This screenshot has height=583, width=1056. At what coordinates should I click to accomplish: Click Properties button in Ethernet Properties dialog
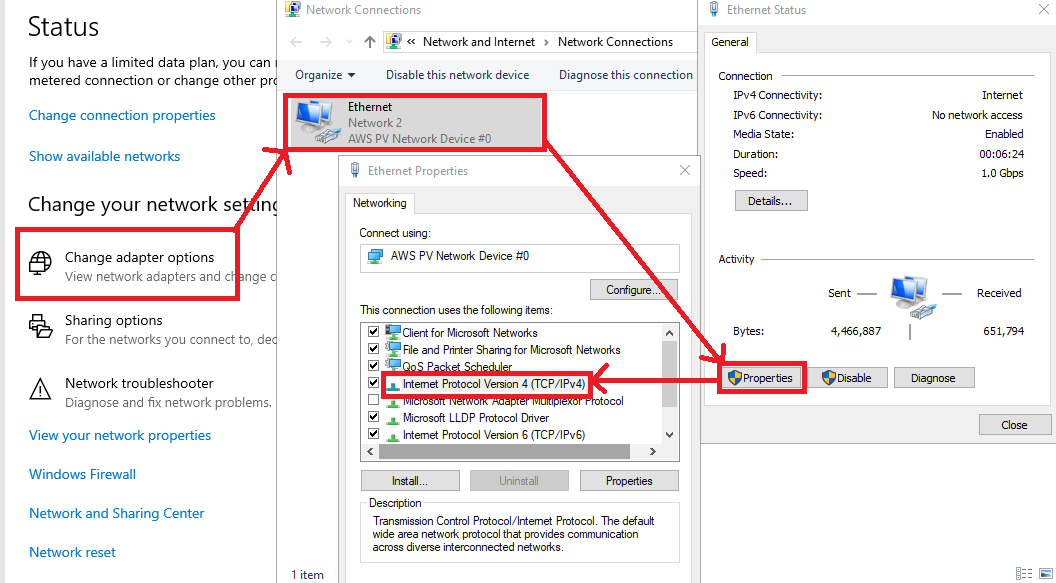coord(629,481)
